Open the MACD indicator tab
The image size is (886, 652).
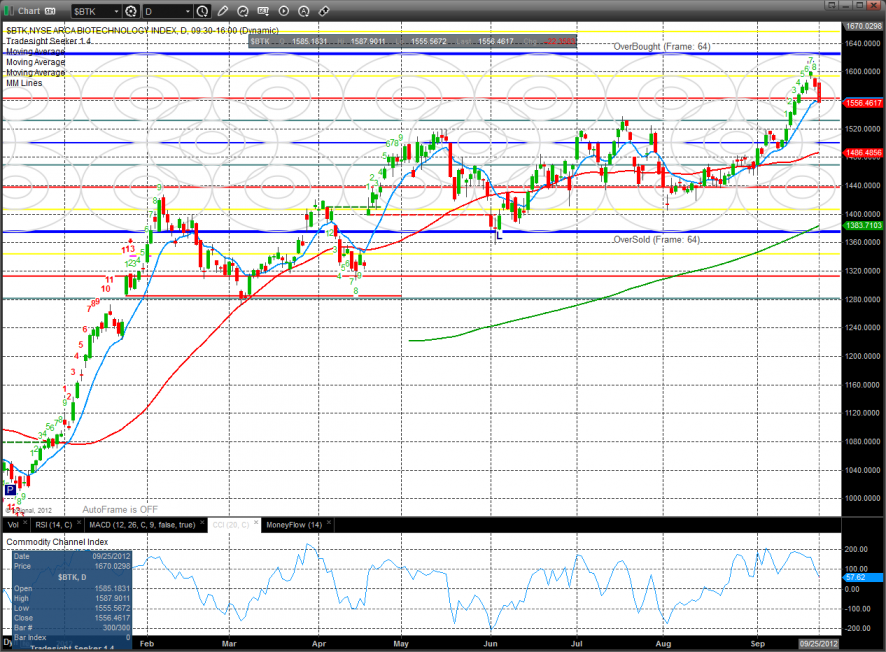click(142, 524)
